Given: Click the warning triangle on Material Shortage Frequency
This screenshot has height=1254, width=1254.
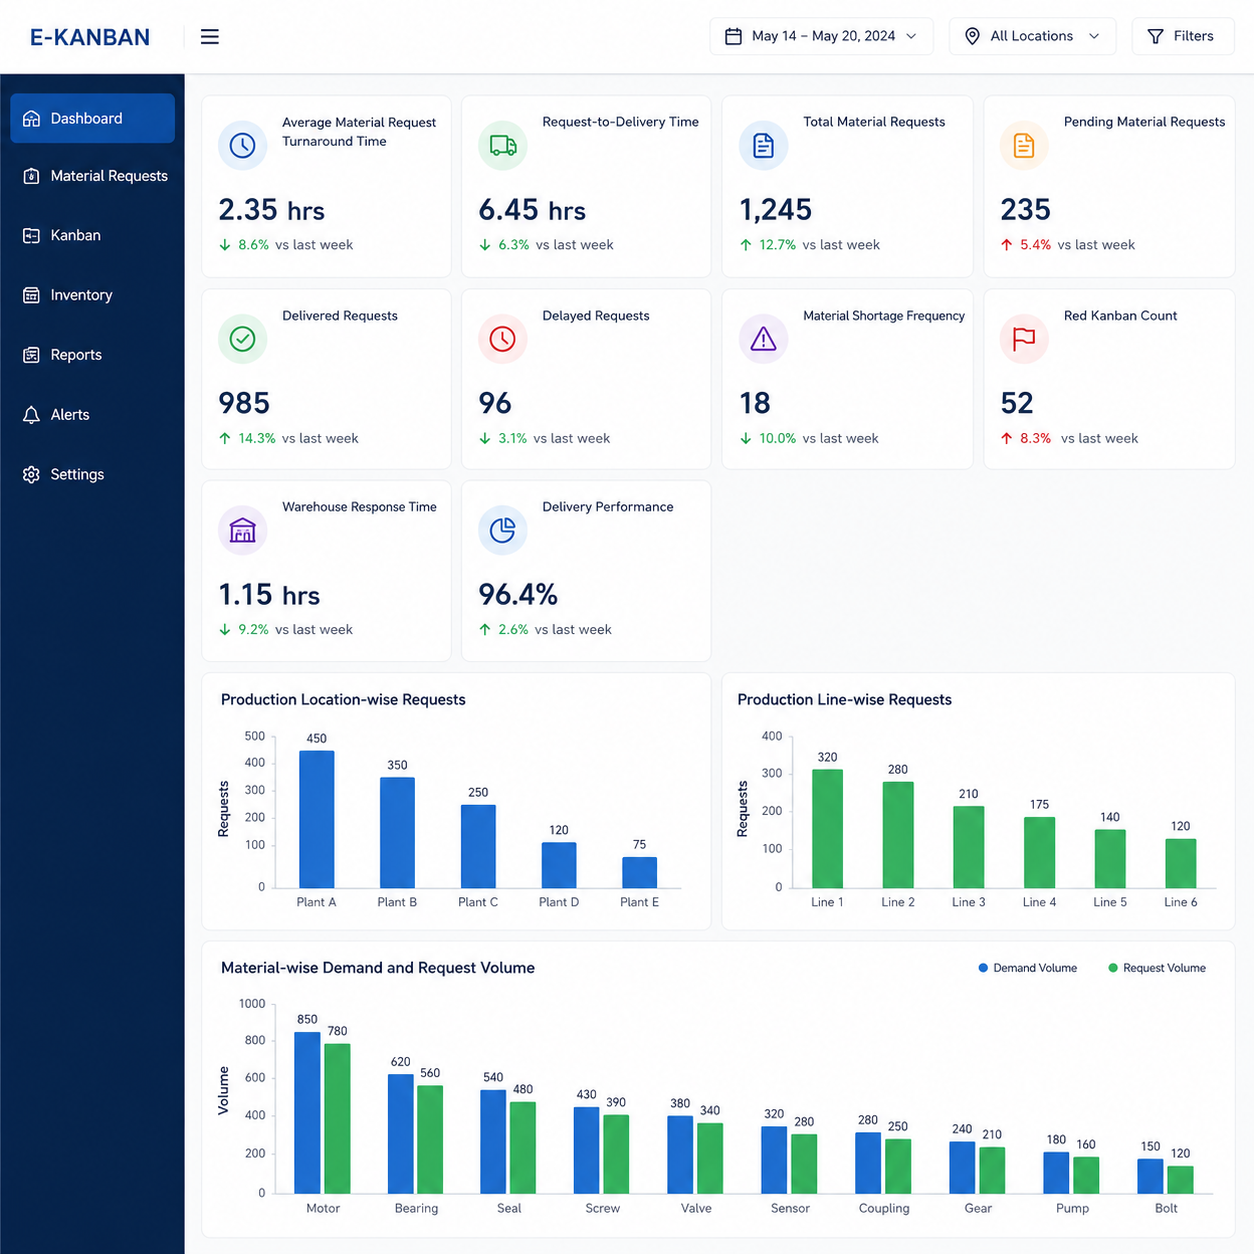Looking at the screenshot, I should [x=763, y=339].
